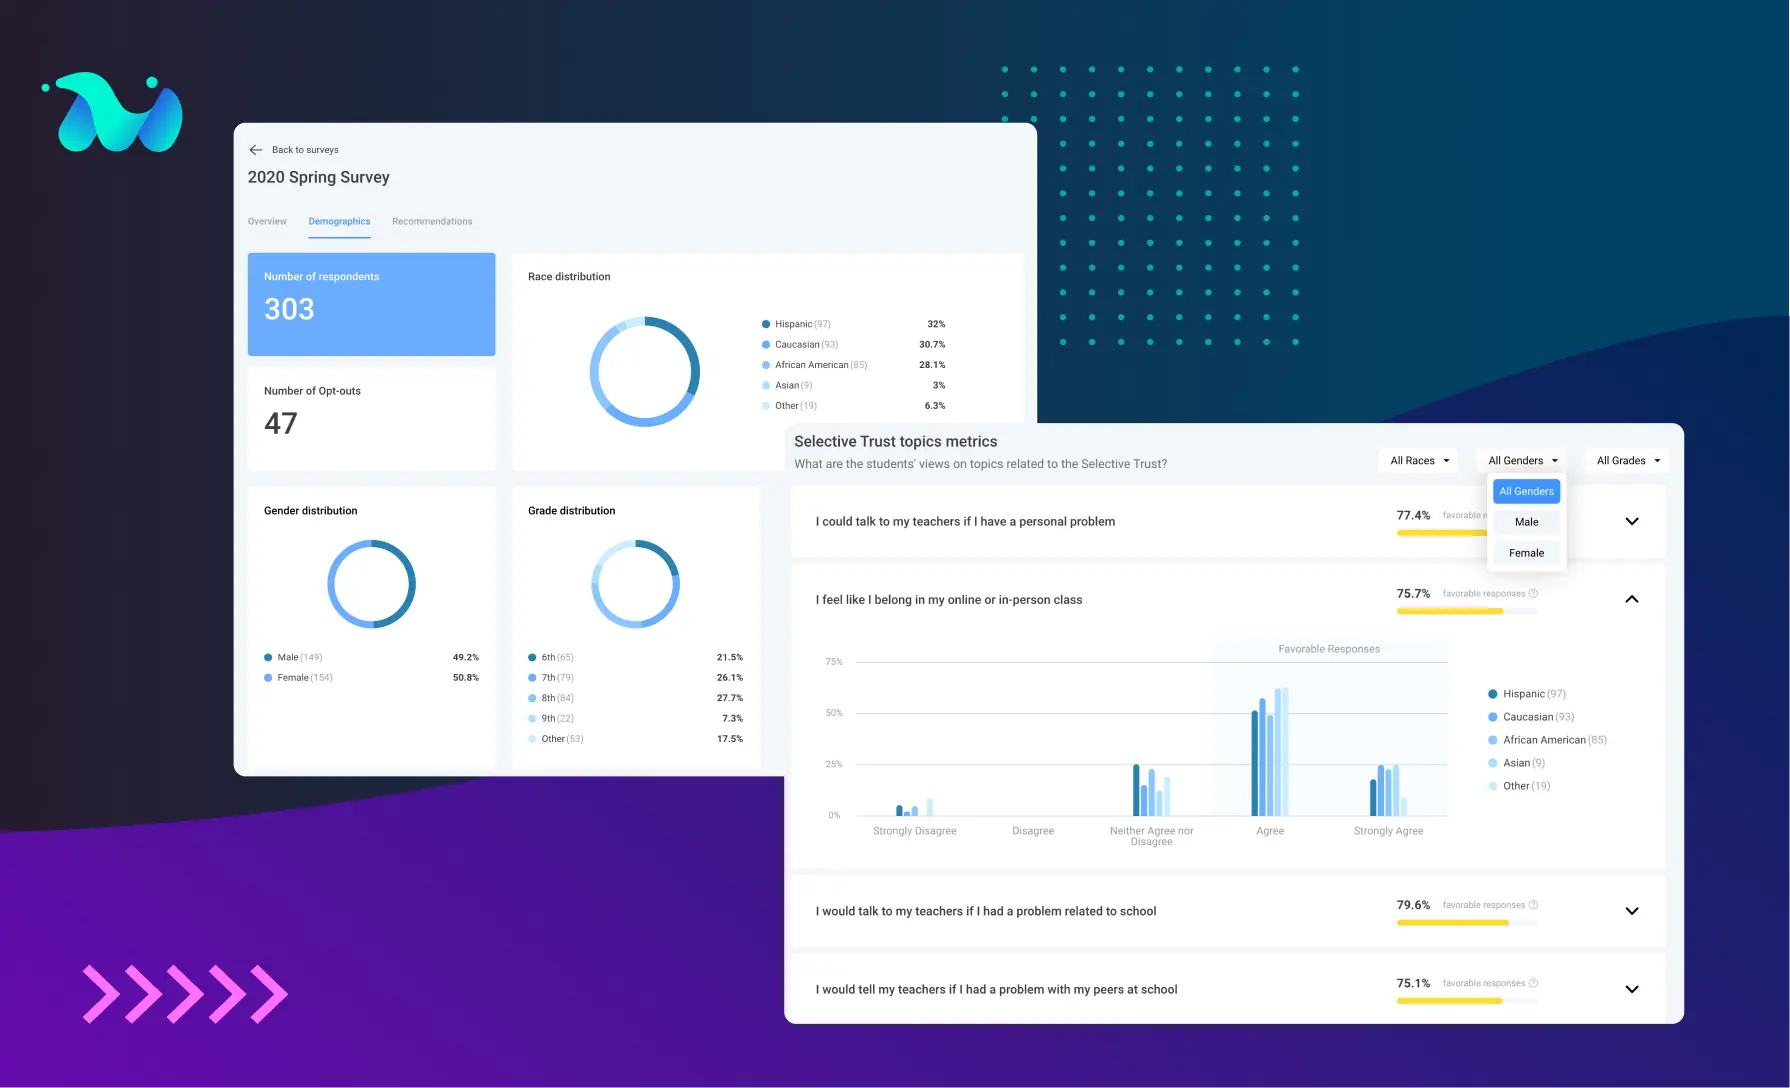Click the Other (53) grade legend entry
This screenshot has height=1088, width=1790.
pos(556,739)
